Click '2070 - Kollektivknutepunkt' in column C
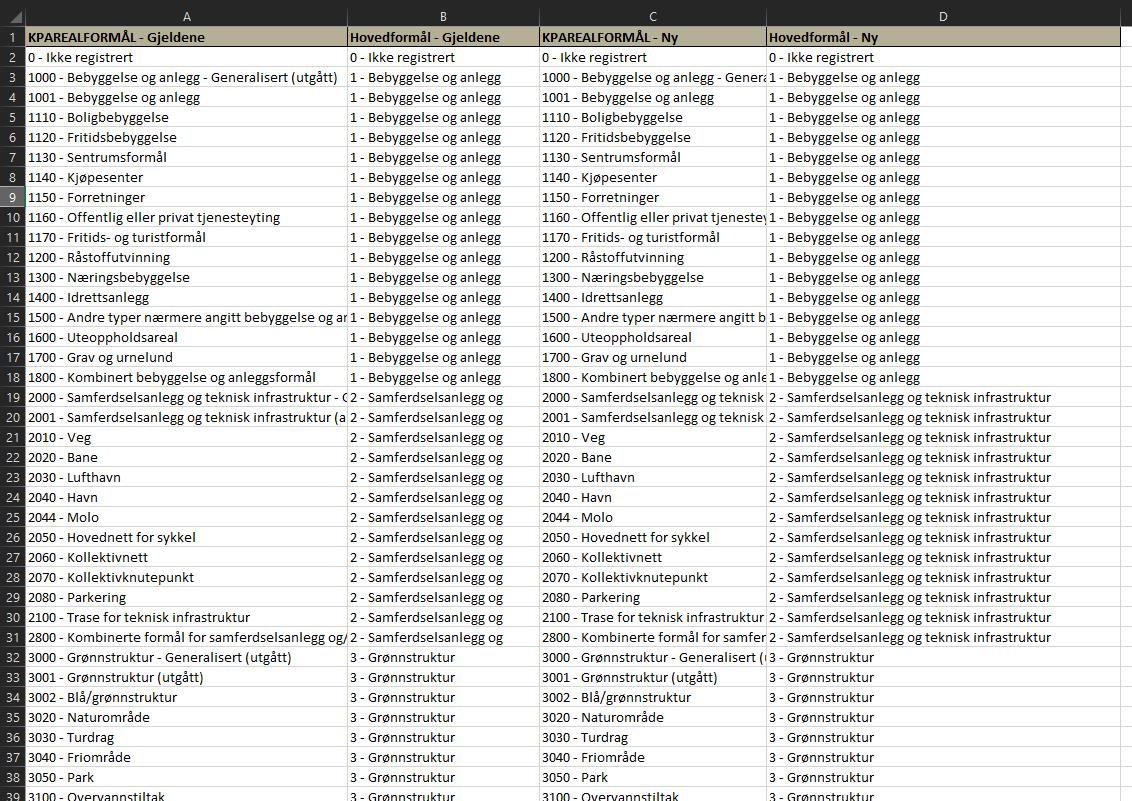 (653, 577)
